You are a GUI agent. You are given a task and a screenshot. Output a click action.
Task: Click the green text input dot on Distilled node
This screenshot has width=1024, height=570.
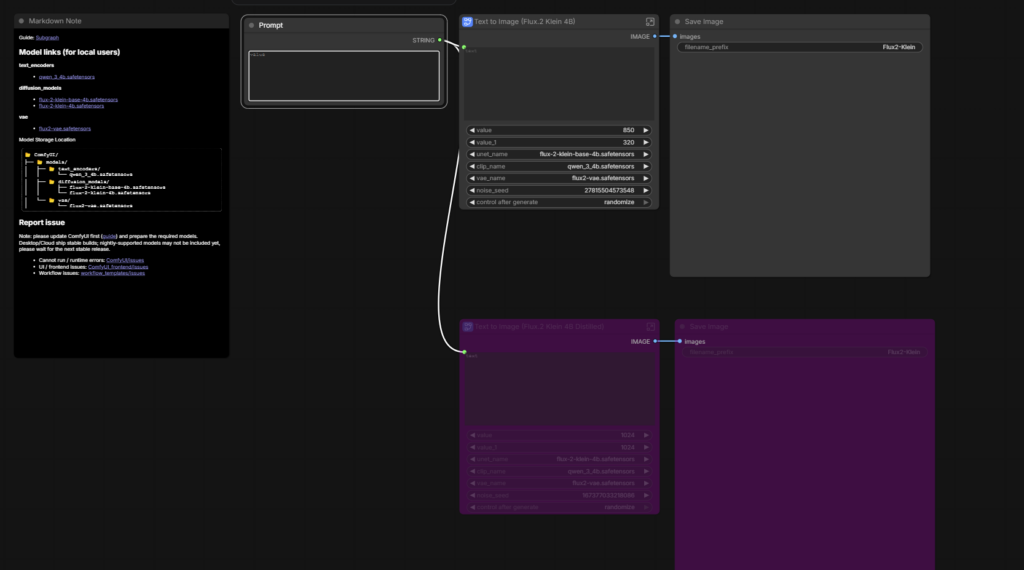click(464, 352)
